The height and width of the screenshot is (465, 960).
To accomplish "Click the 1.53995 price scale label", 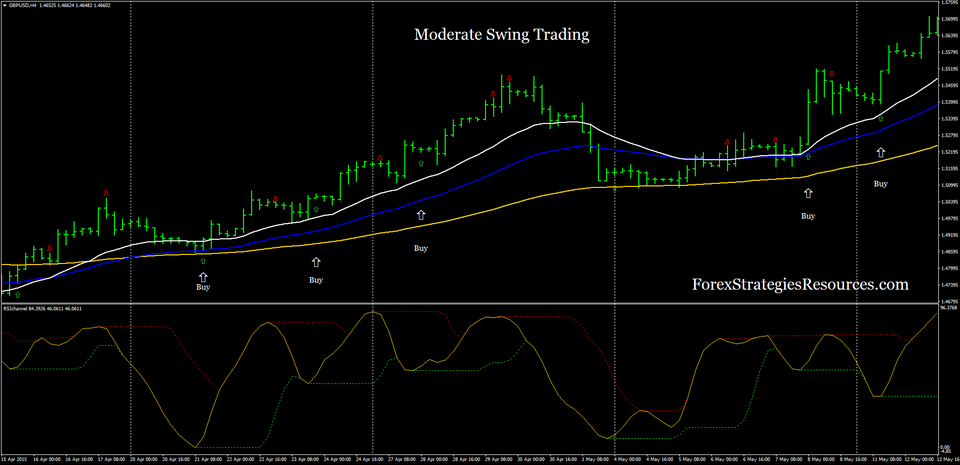I will coord(948,102).
